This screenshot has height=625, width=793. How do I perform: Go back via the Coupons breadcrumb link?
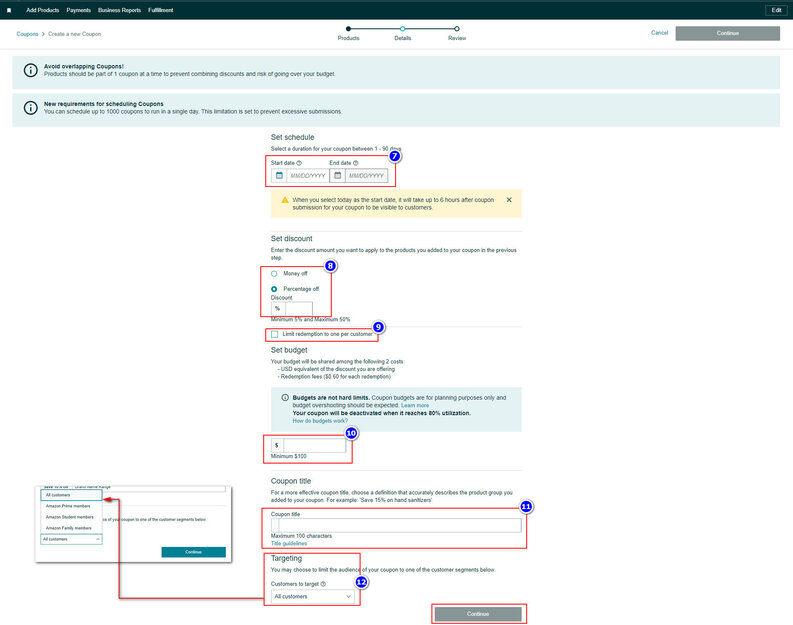pyautogui.click(x=27, y=34)
